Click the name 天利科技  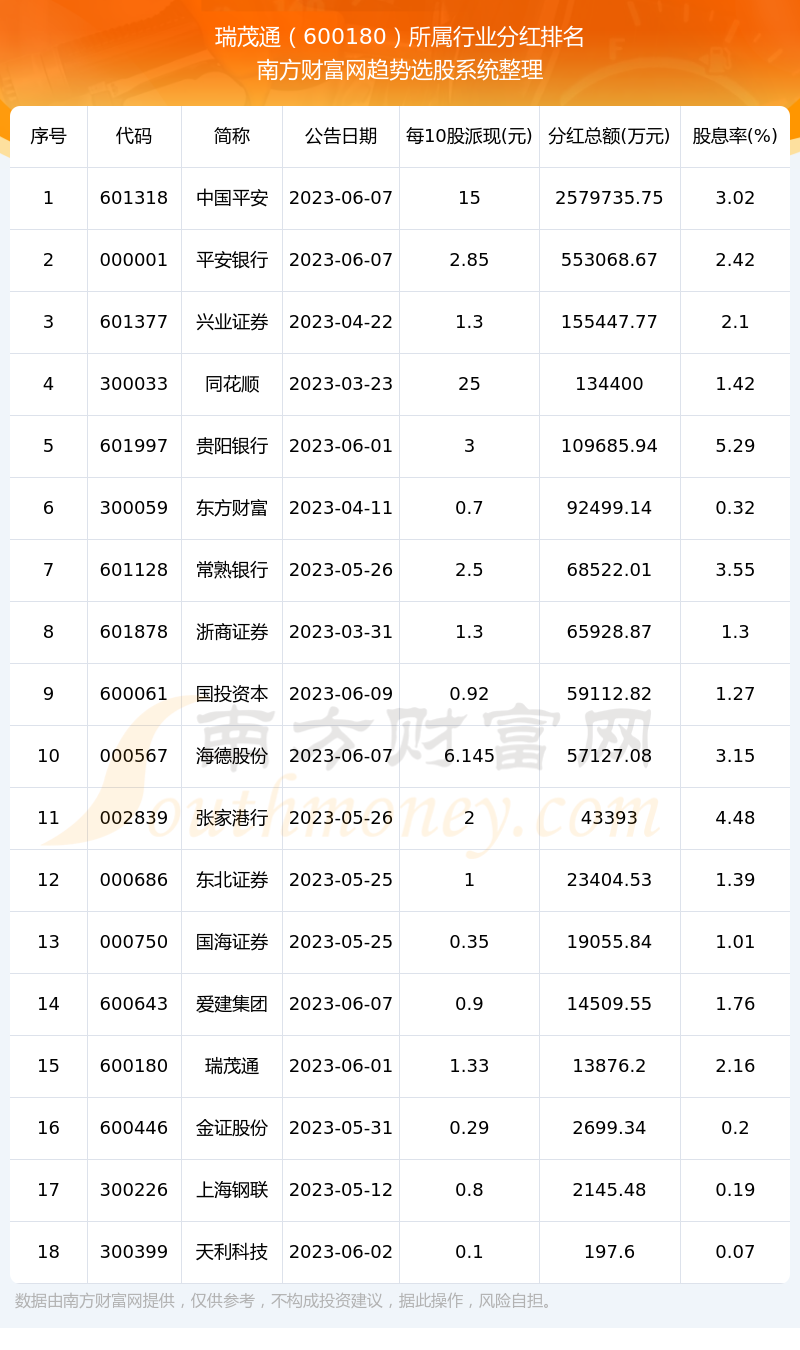tap(232, 1252)
